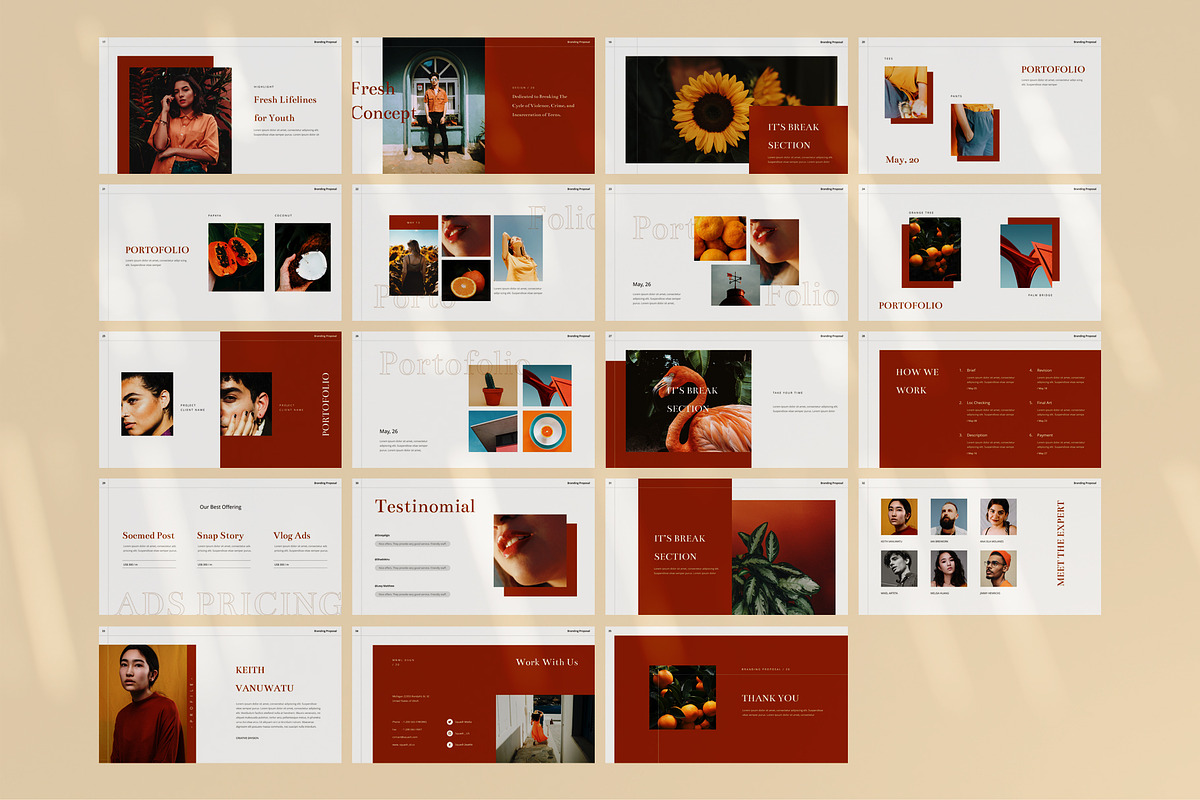Click the papaya photo

pos(236,256)
